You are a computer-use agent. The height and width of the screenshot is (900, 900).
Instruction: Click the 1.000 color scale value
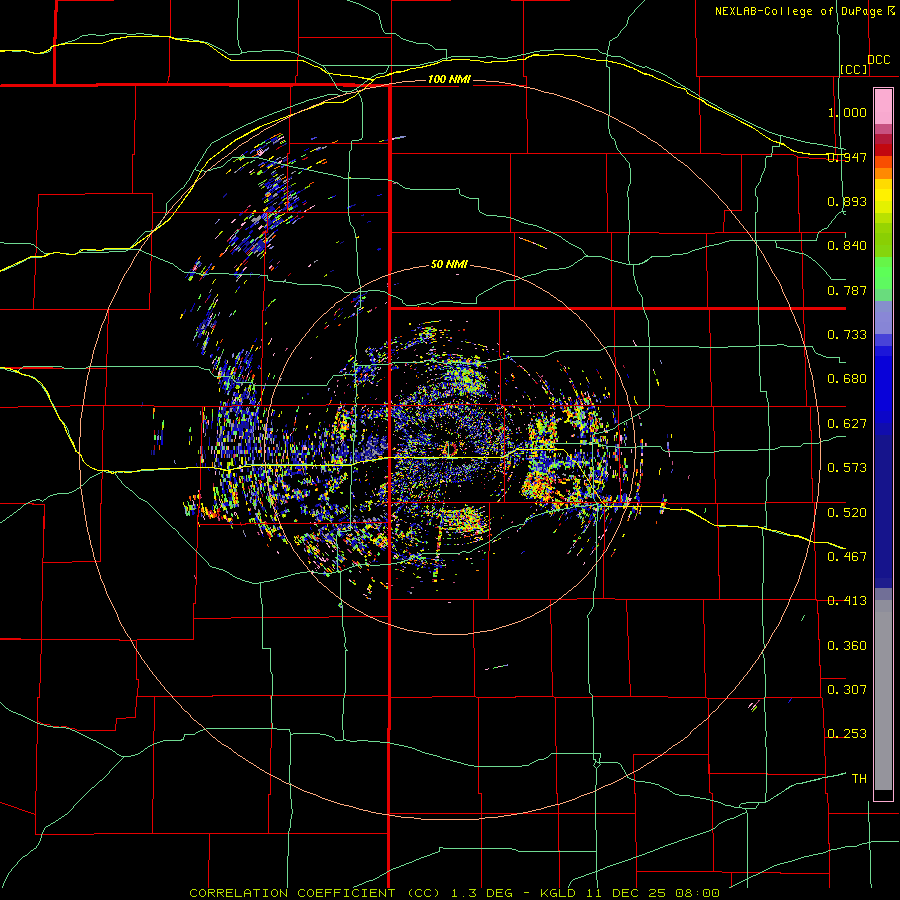tap(847, 112)
